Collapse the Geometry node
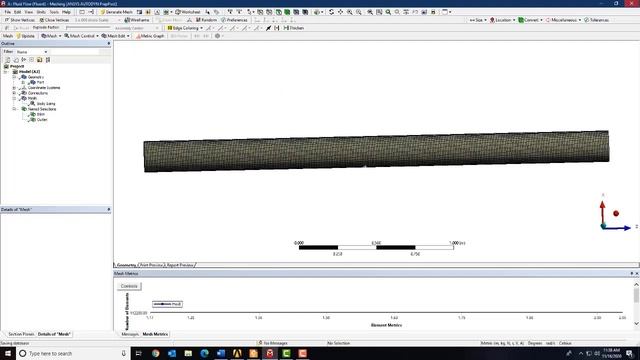The image size is (640, 360). [x=14, y=77]
